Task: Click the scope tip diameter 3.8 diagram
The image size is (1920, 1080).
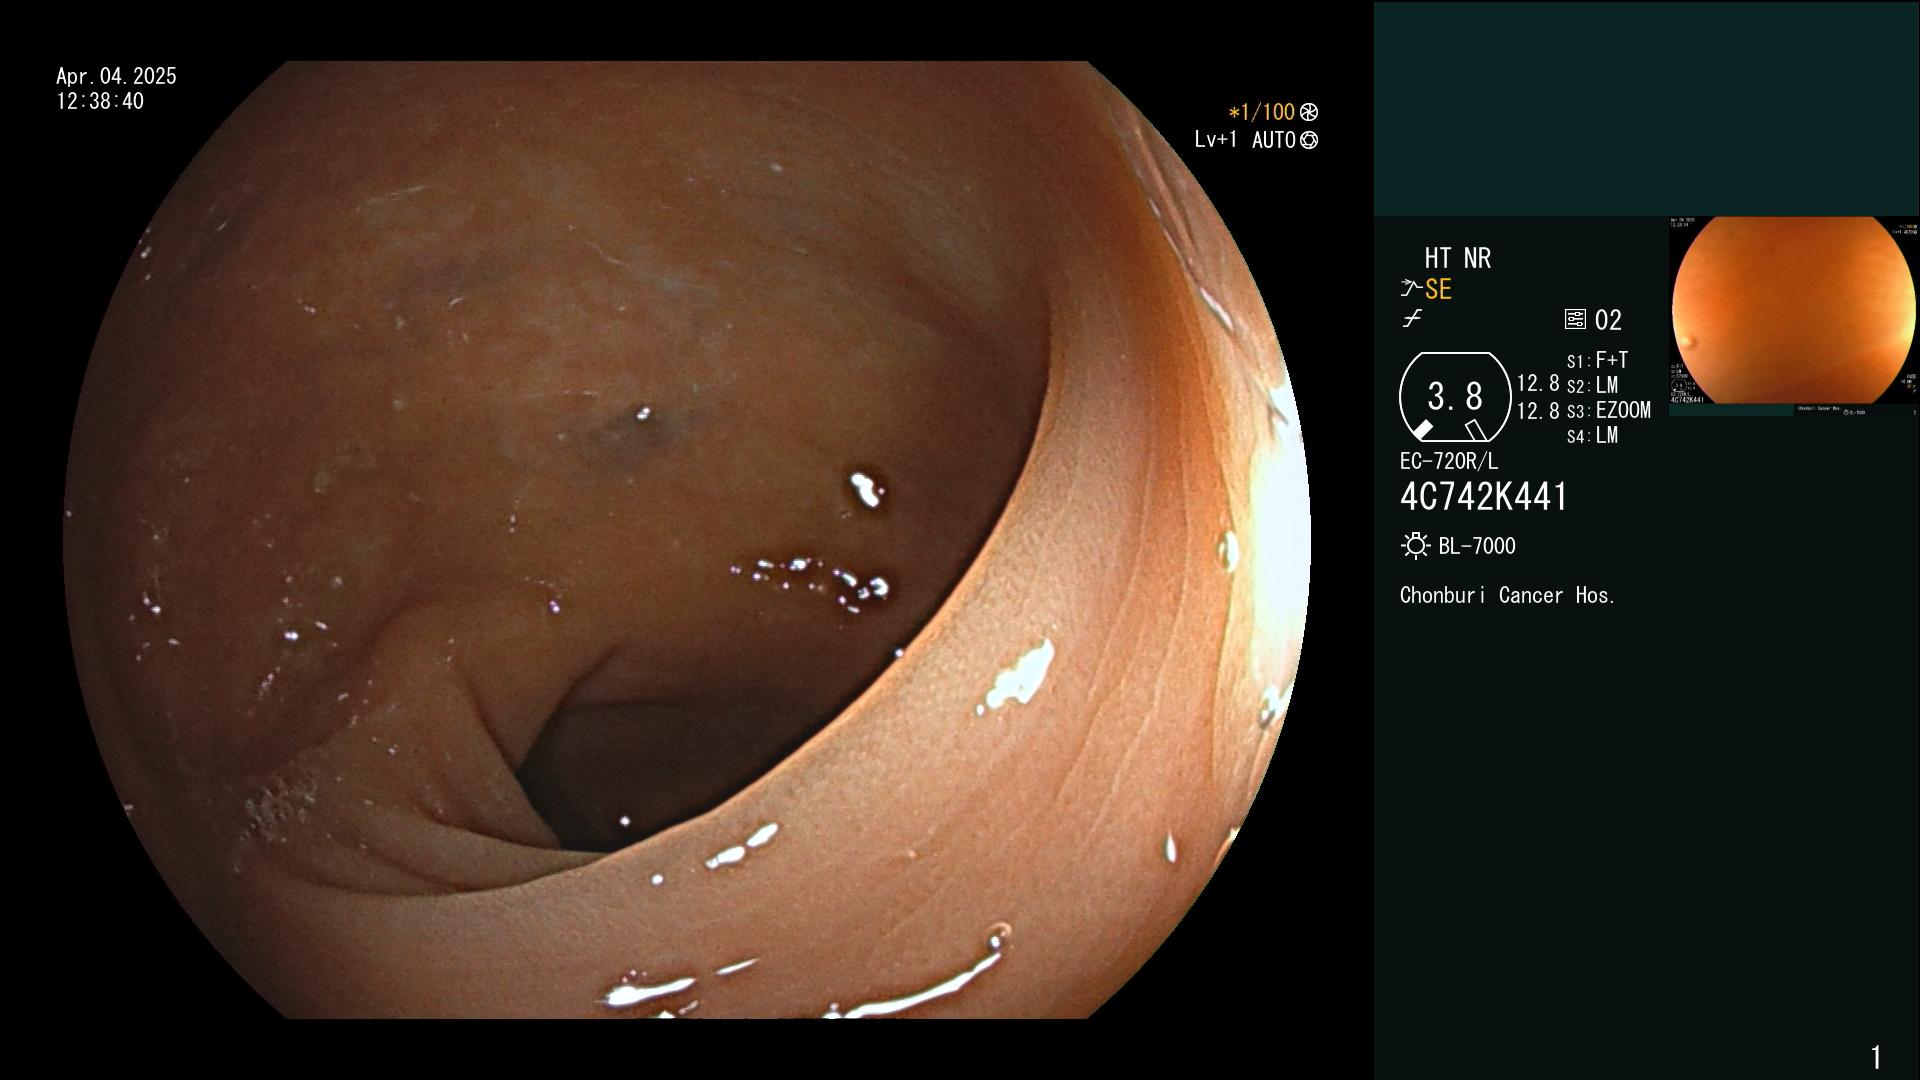Action: pyautogui.click(x=1455, y=397)
